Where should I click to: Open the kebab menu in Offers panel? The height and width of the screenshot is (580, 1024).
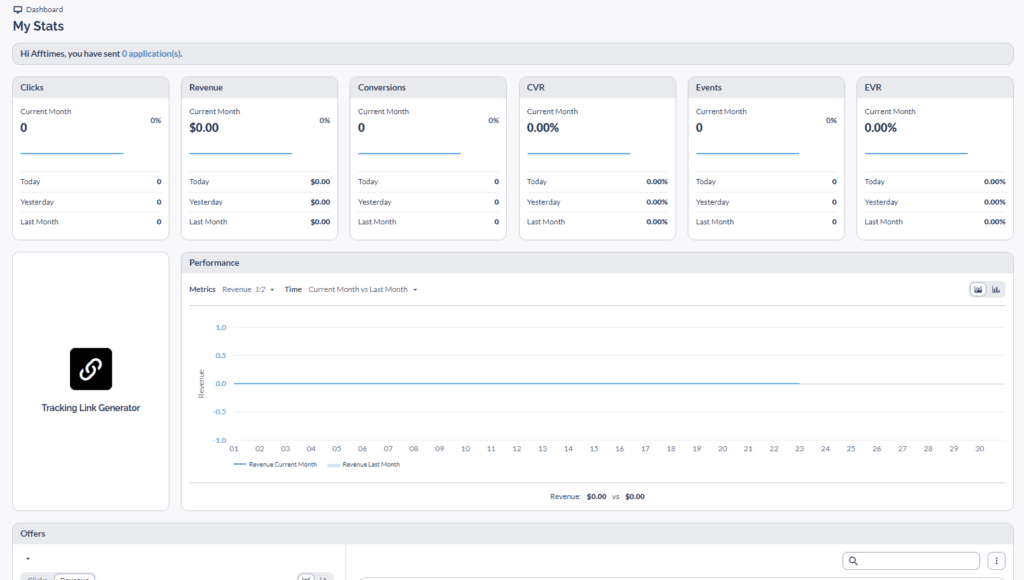click(996, 560)
